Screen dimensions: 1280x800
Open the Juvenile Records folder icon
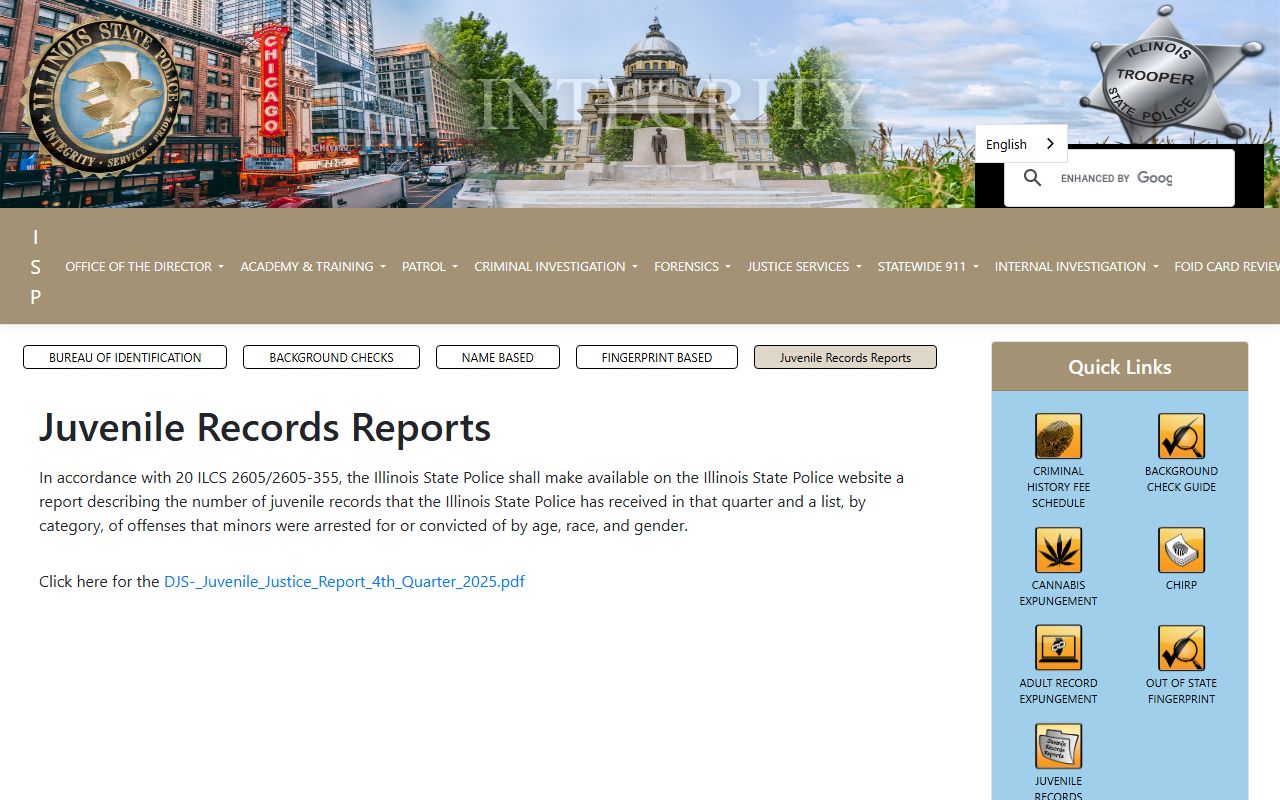pos(1058,746)
